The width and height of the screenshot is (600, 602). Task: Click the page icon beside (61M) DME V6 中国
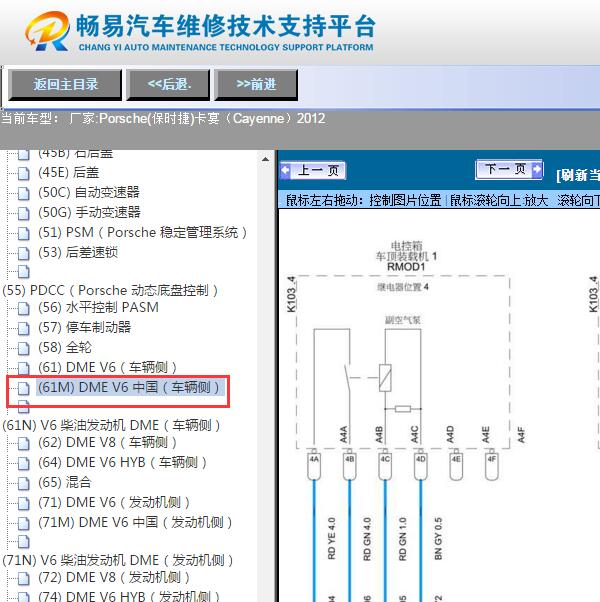pos(23,388)
